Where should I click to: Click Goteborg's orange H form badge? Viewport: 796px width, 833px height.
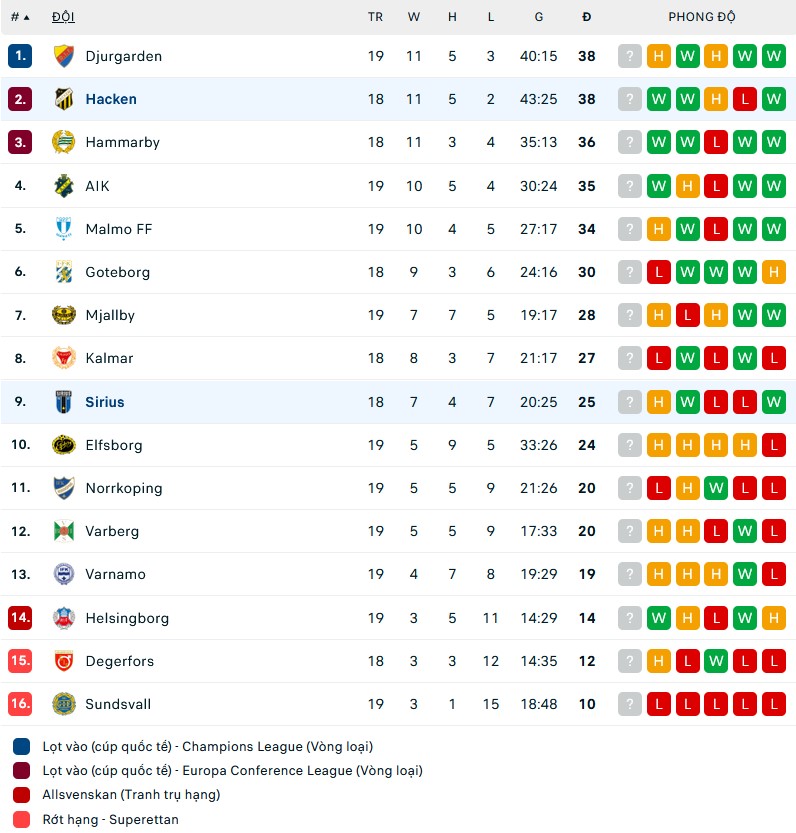coord(773,272)
